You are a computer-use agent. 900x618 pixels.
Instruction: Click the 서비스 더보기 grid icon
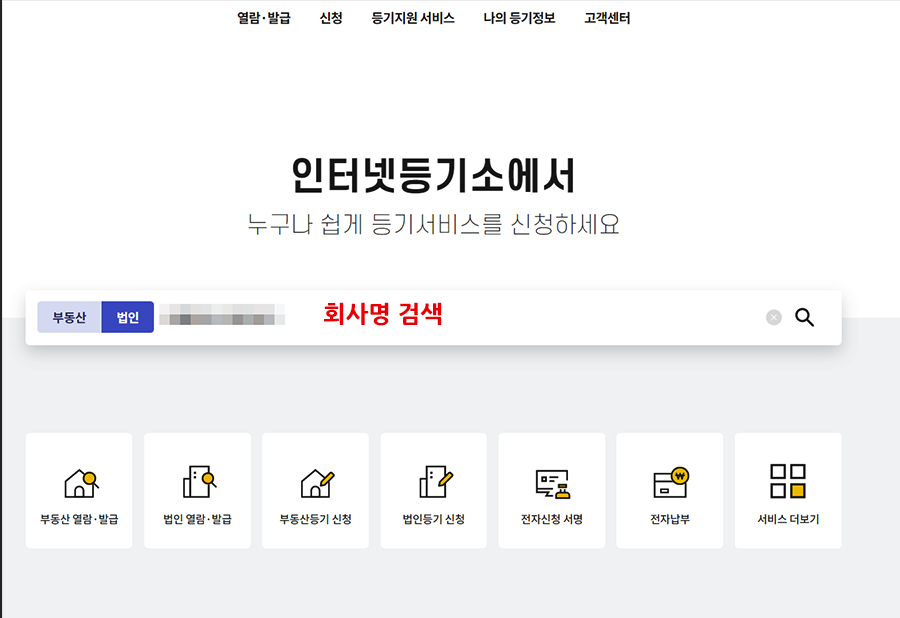click(788, 481)
